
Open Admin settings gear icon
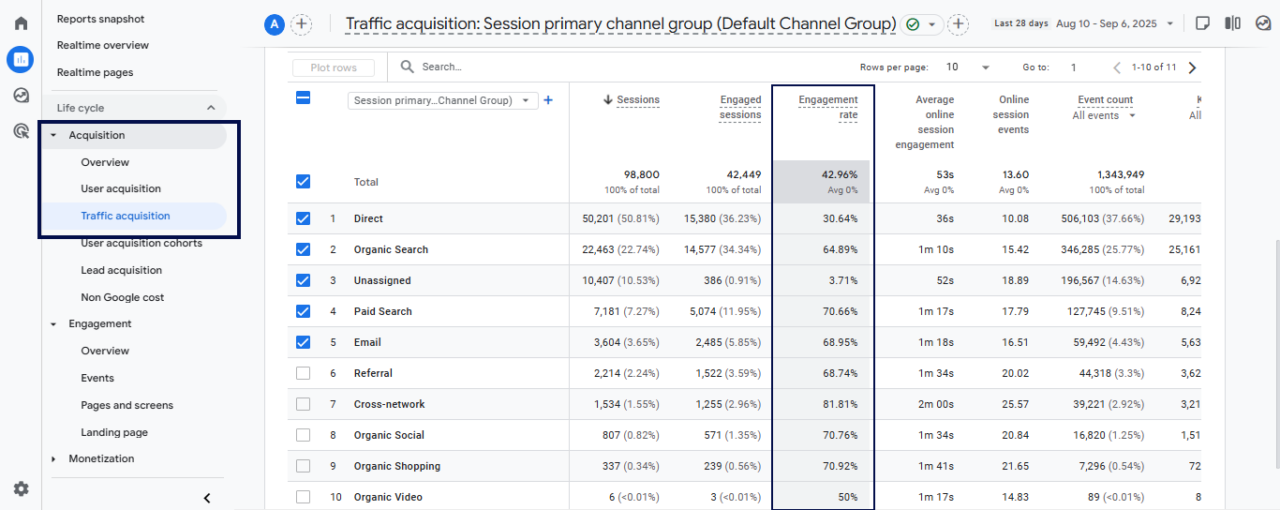point(20,489)
